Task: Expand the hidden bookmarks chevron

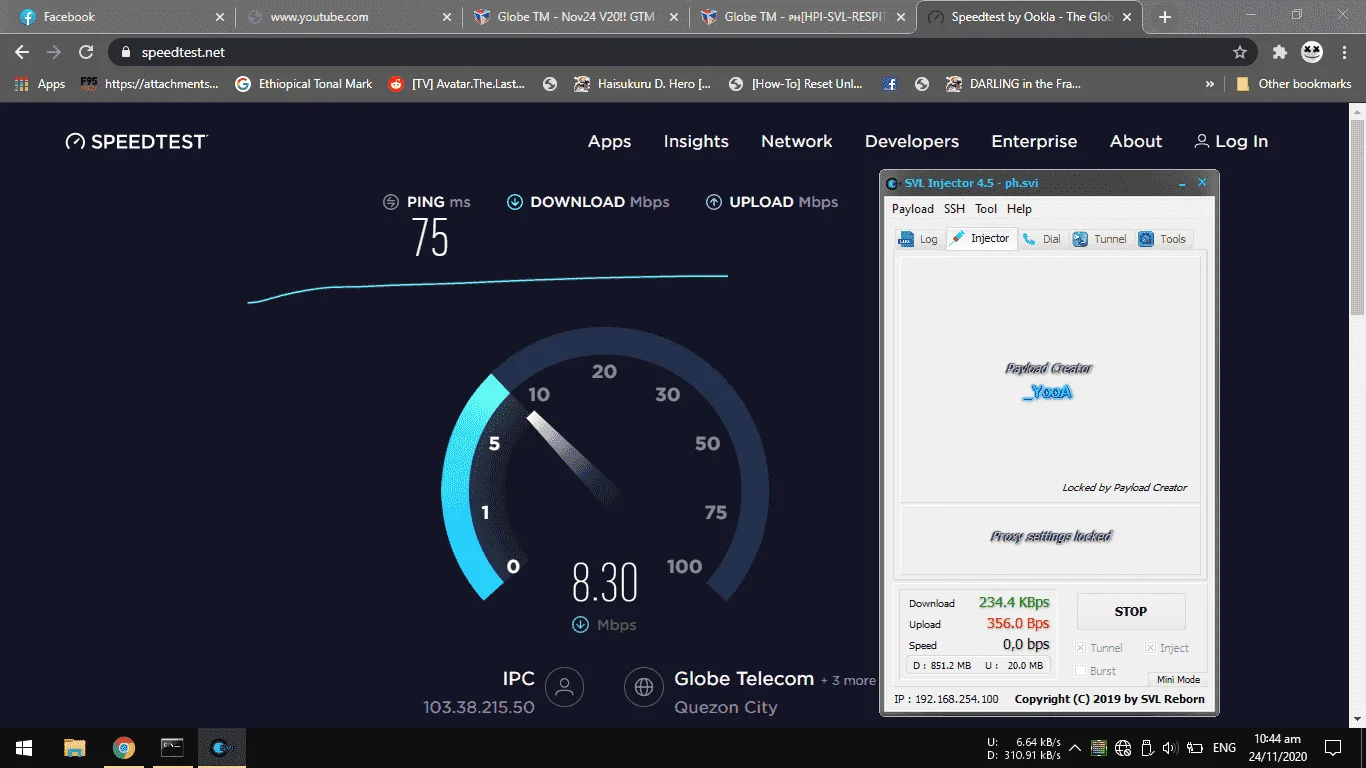Action: pyautogui.click(x=1210, y=84)
